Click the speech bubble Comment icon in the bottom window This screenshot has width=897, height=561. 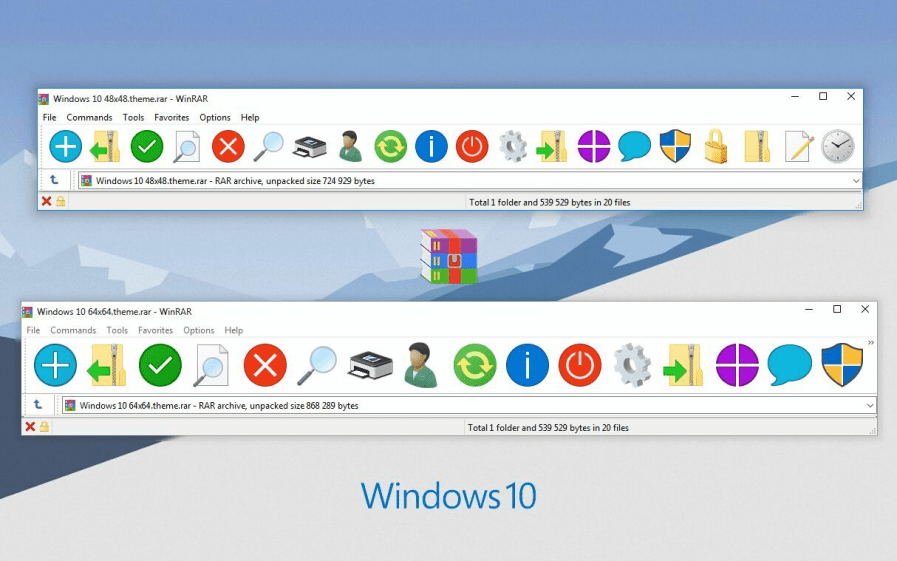789,366
